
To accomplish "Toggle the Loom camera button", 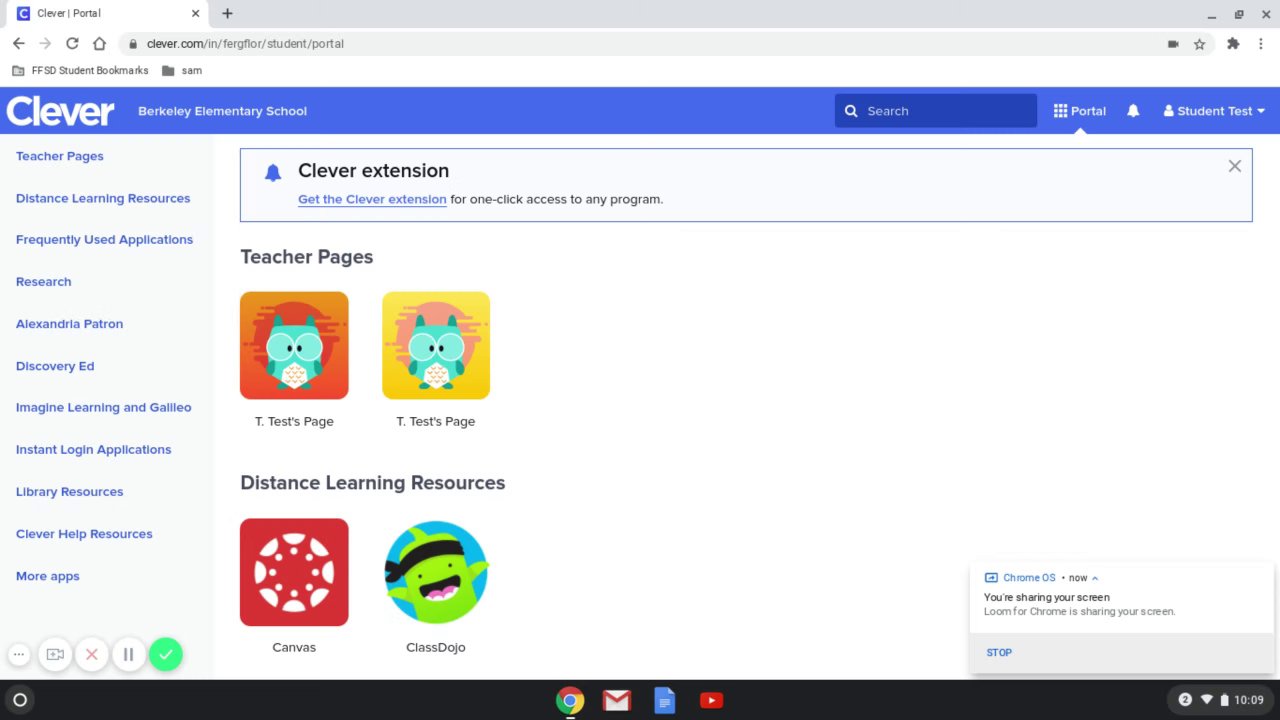I will point(55,655).
